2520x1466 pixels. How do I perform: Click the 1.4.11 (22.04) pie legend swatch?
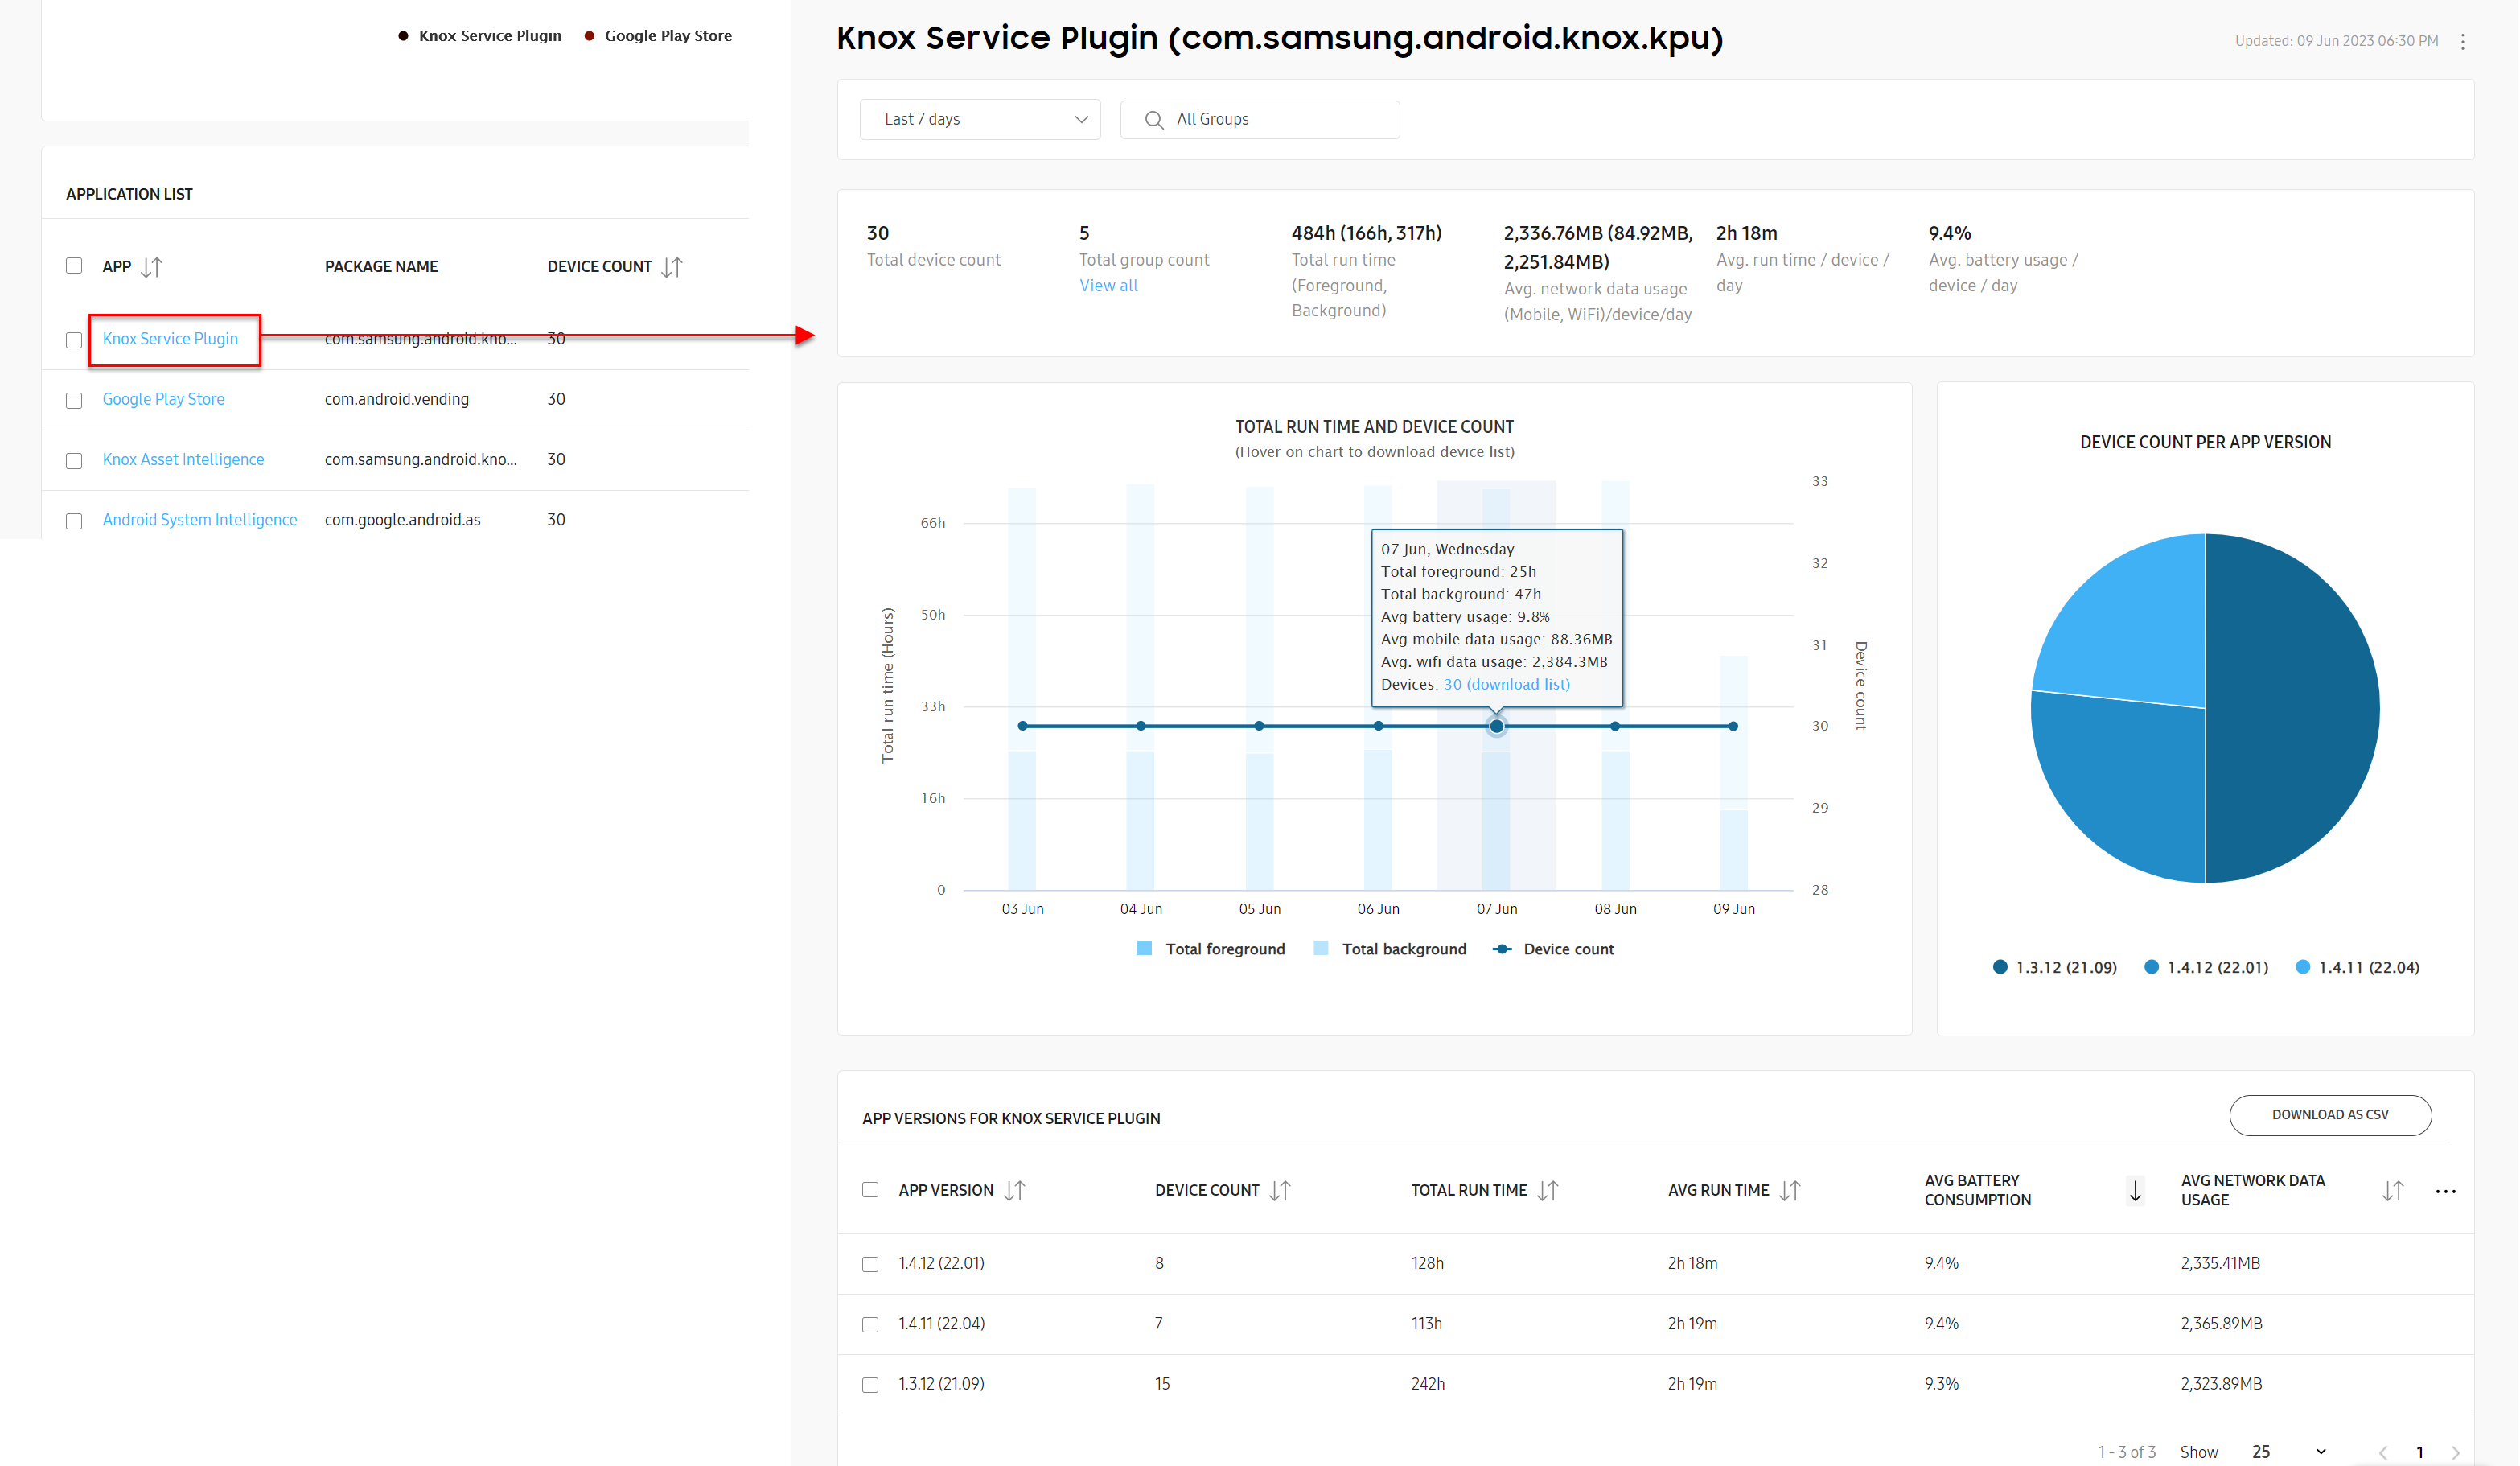tap(2303, 967)
